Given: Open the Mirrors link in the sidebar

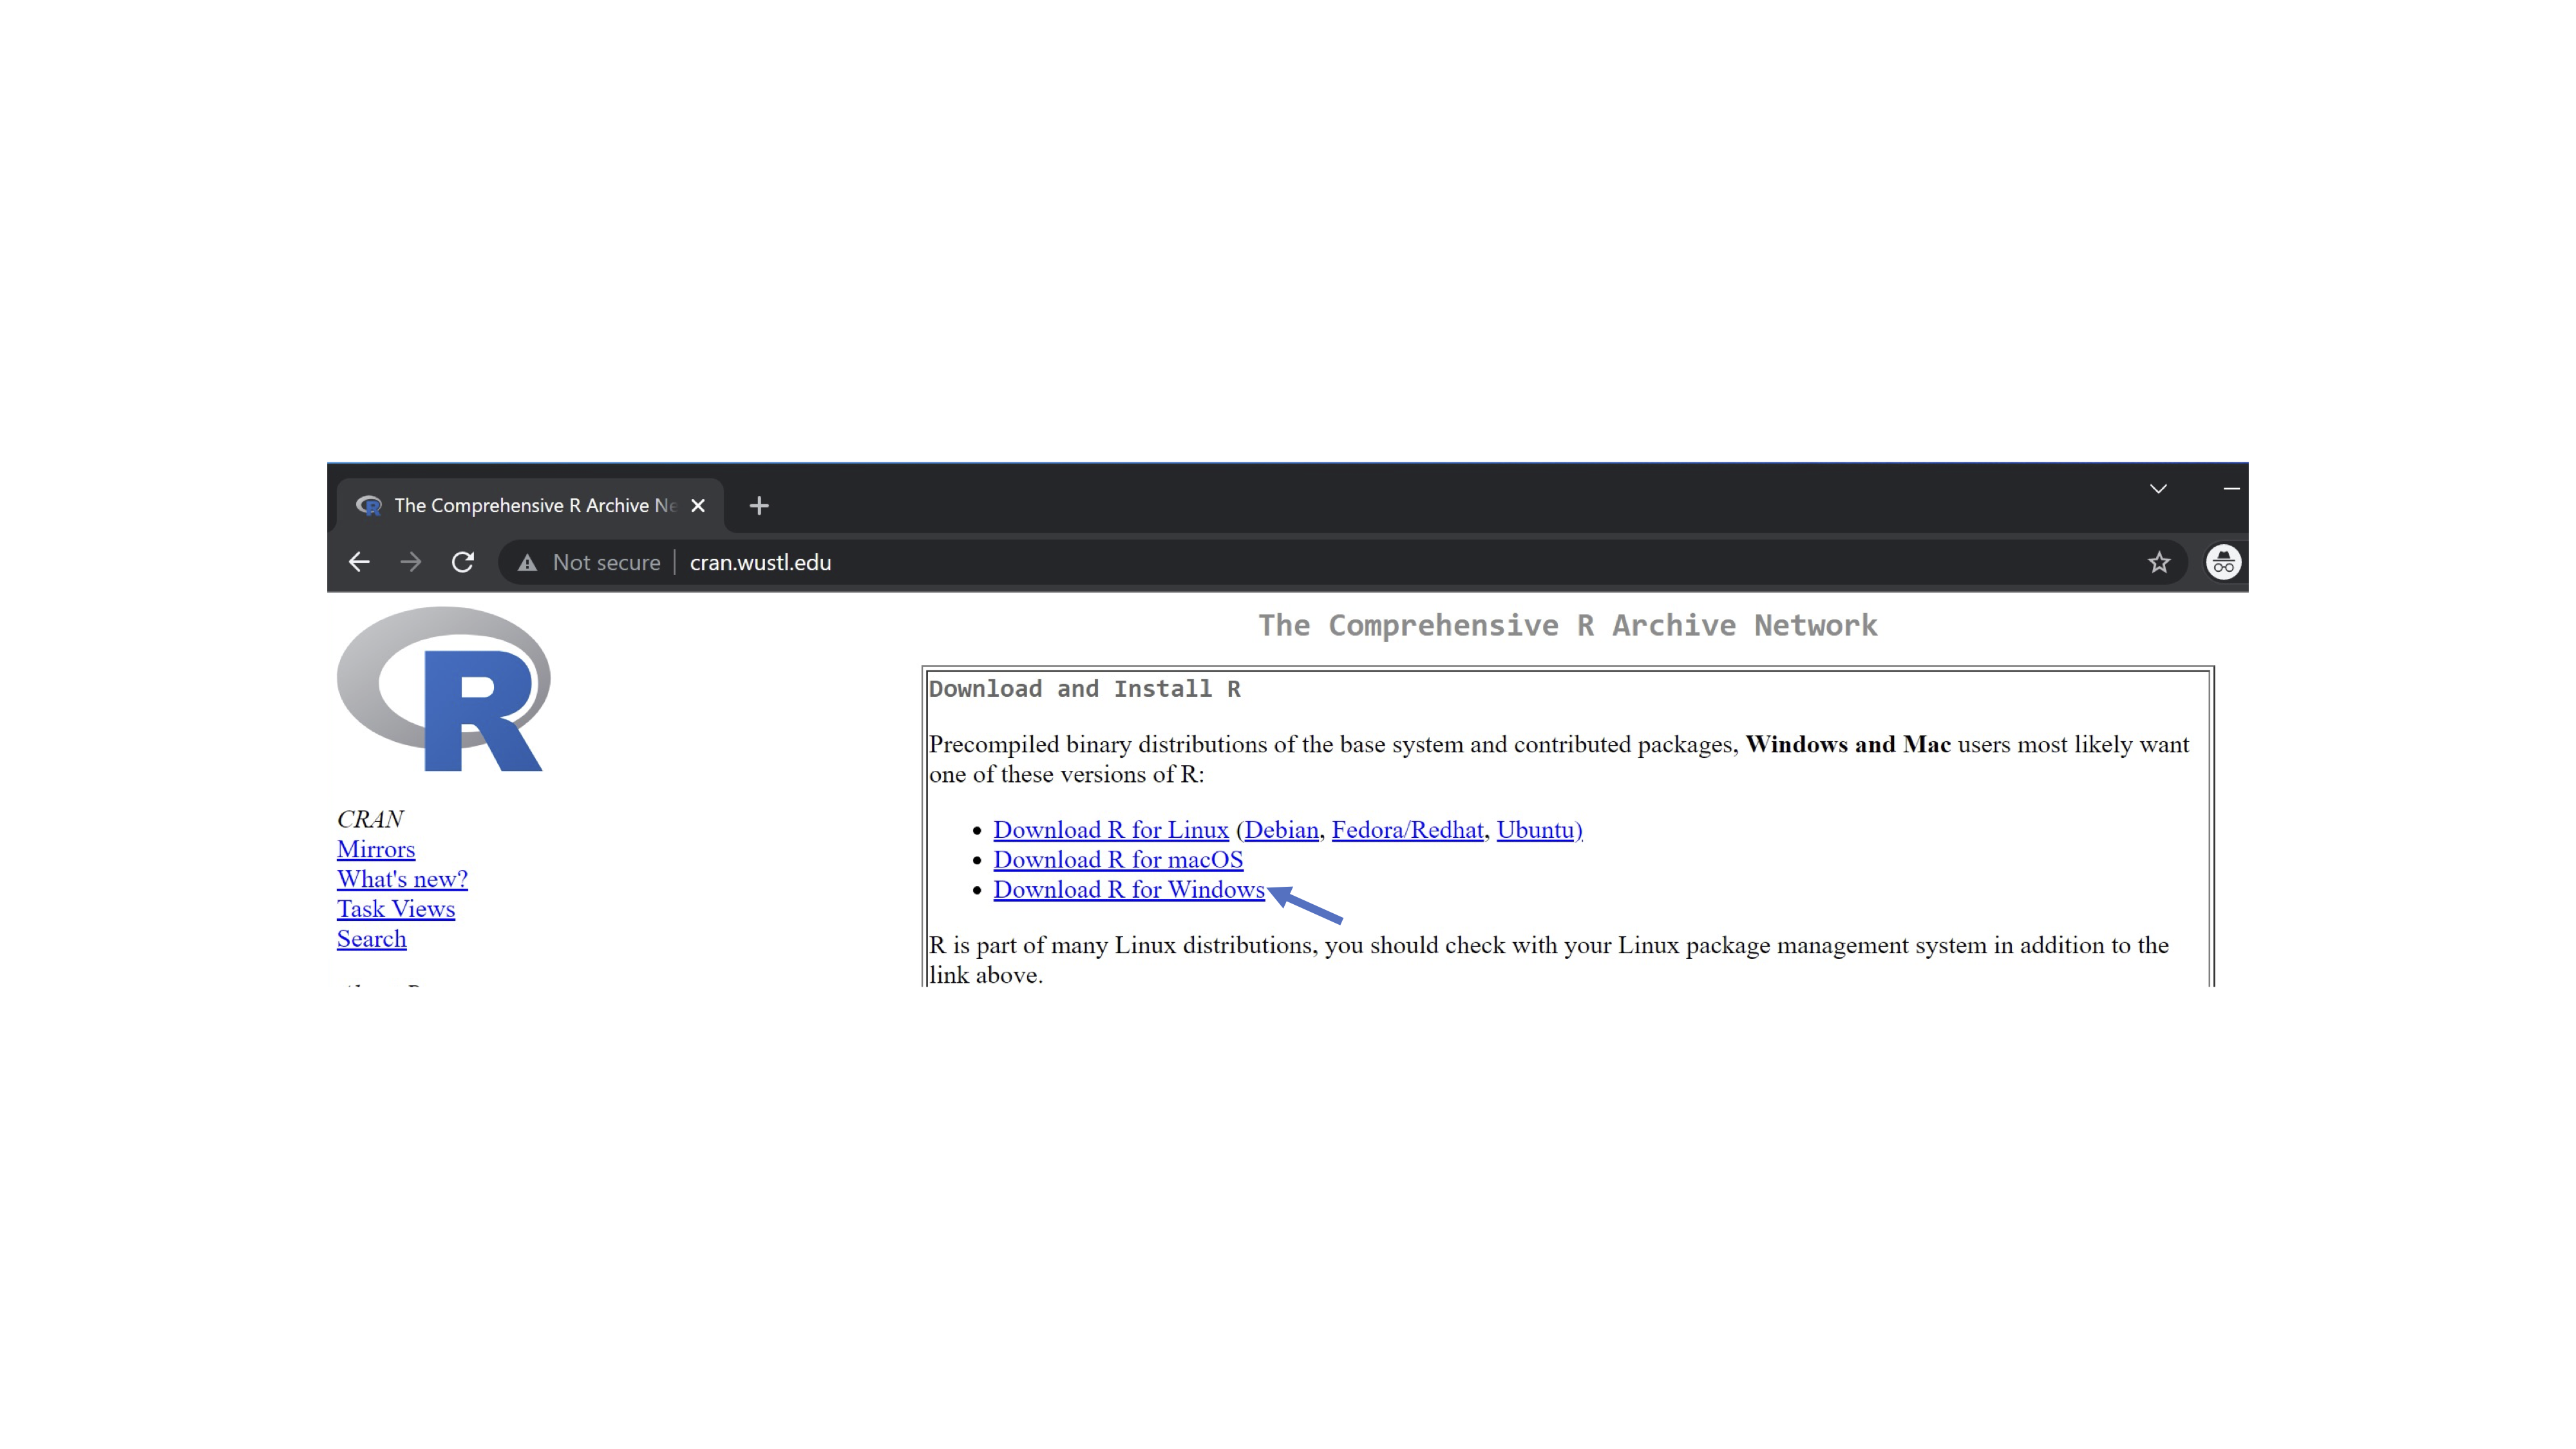Looking at the screenshot, I should click(375, 849).
